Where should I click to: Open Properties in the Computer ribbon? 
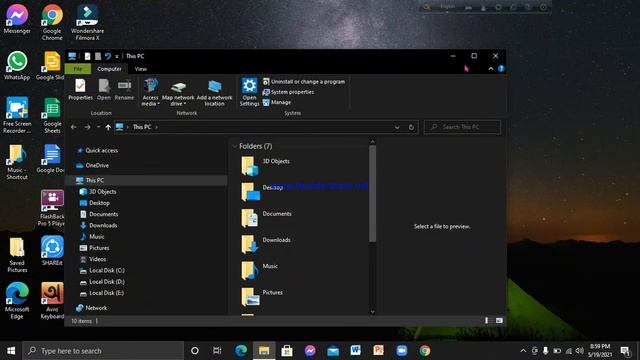click(80, 89)
